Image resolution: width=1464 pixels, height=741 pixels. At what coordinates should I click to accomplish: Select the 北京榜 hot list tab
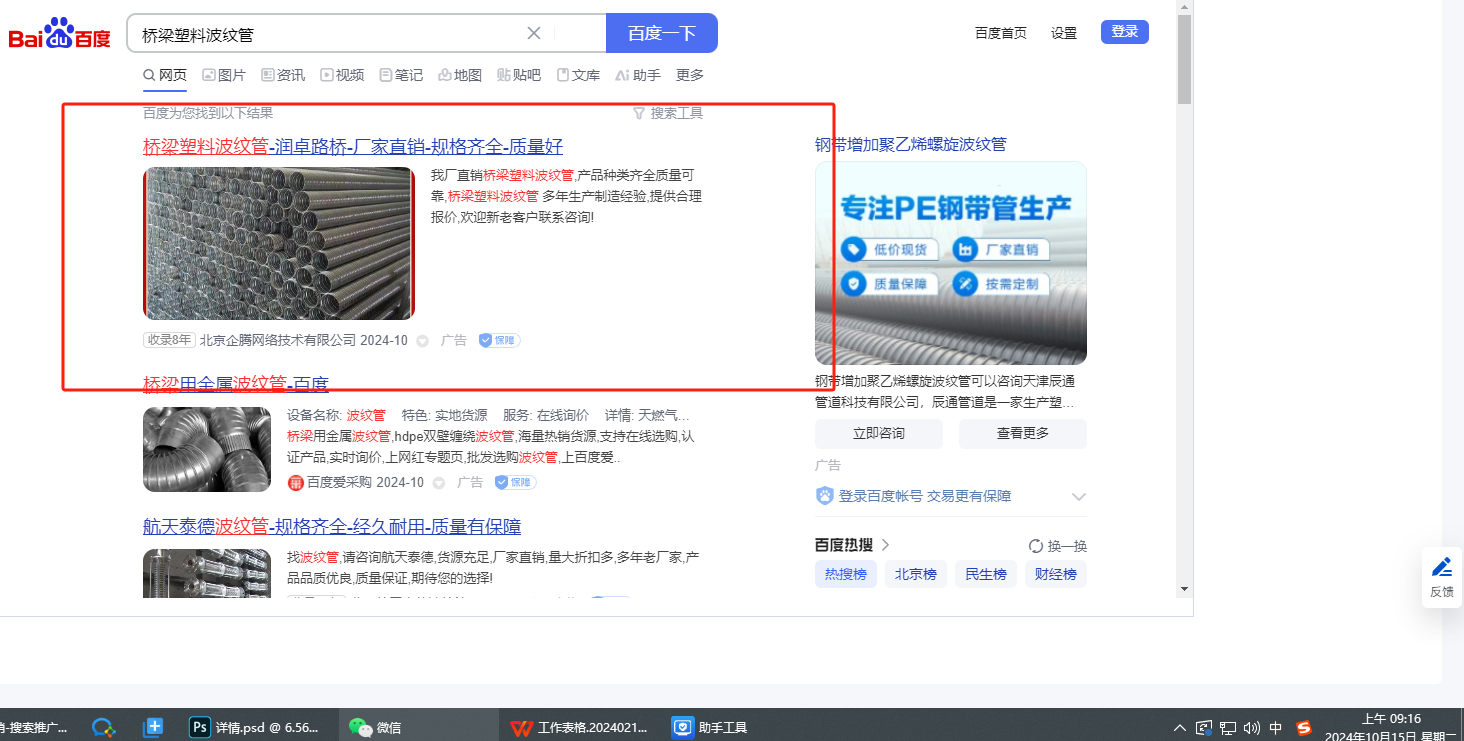coord(914,574)
